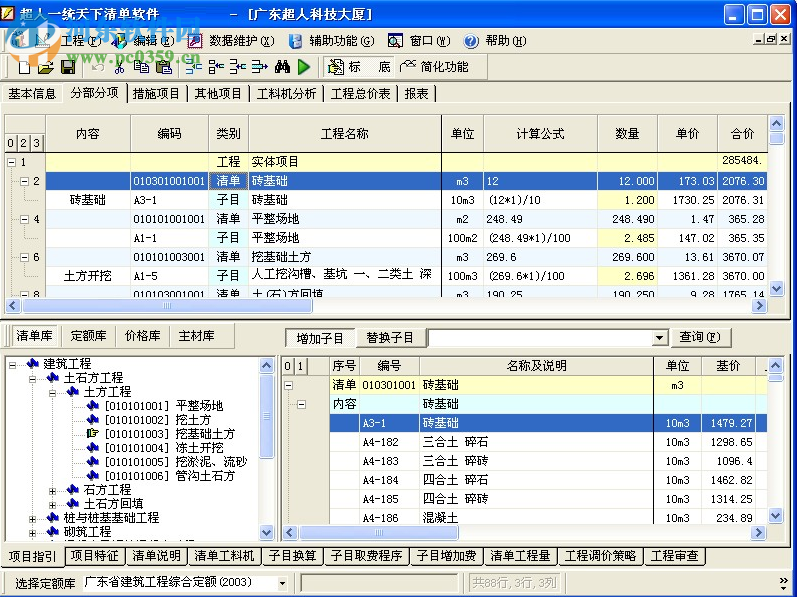Expand the 桩与桩基基础工程 tree node
Viewport: 797px width, 597px height.
point(33,519)
